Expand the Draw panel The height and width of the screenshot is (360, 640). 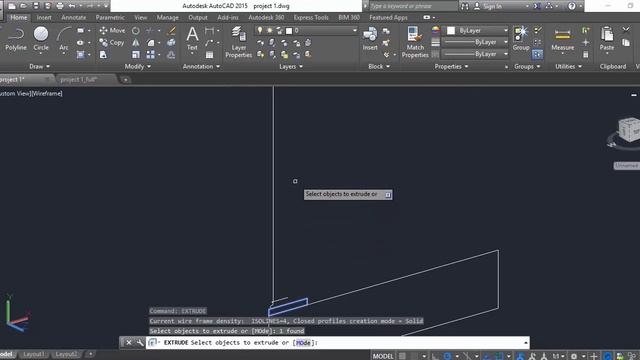(39, 66)
